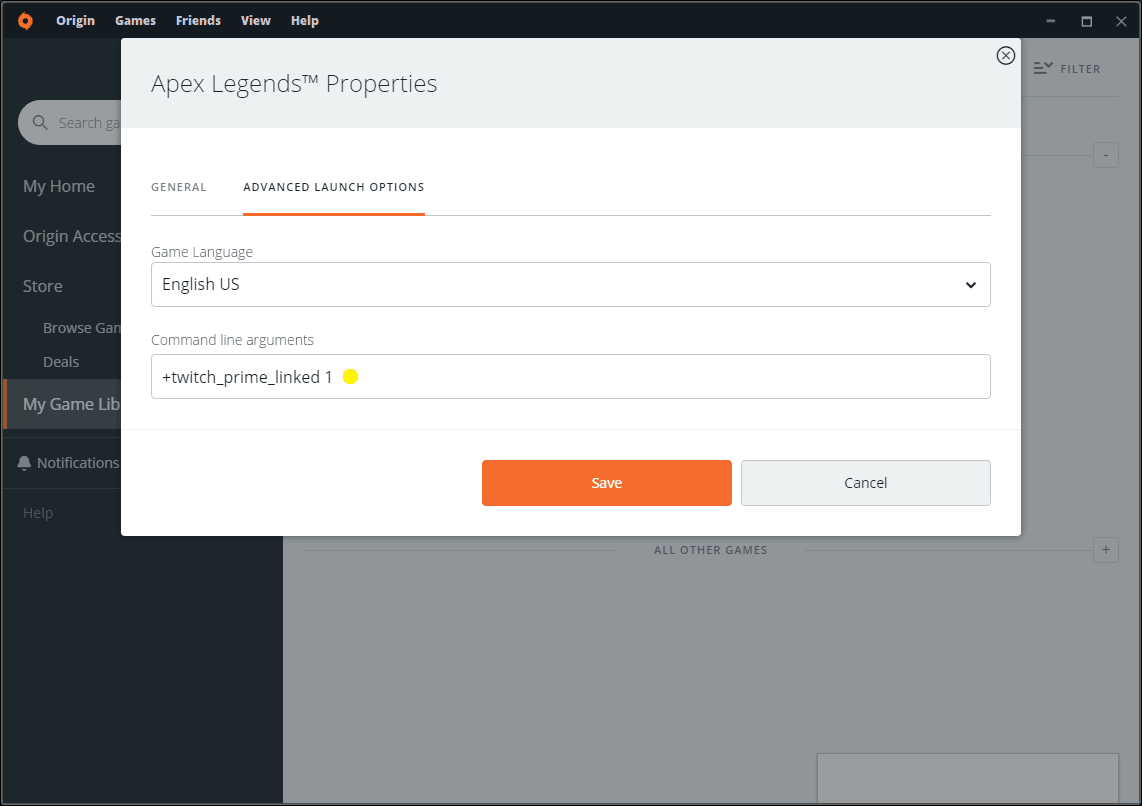Save the launch options
Viewport: 1142px width, 806px height.
tap(607, 483)
